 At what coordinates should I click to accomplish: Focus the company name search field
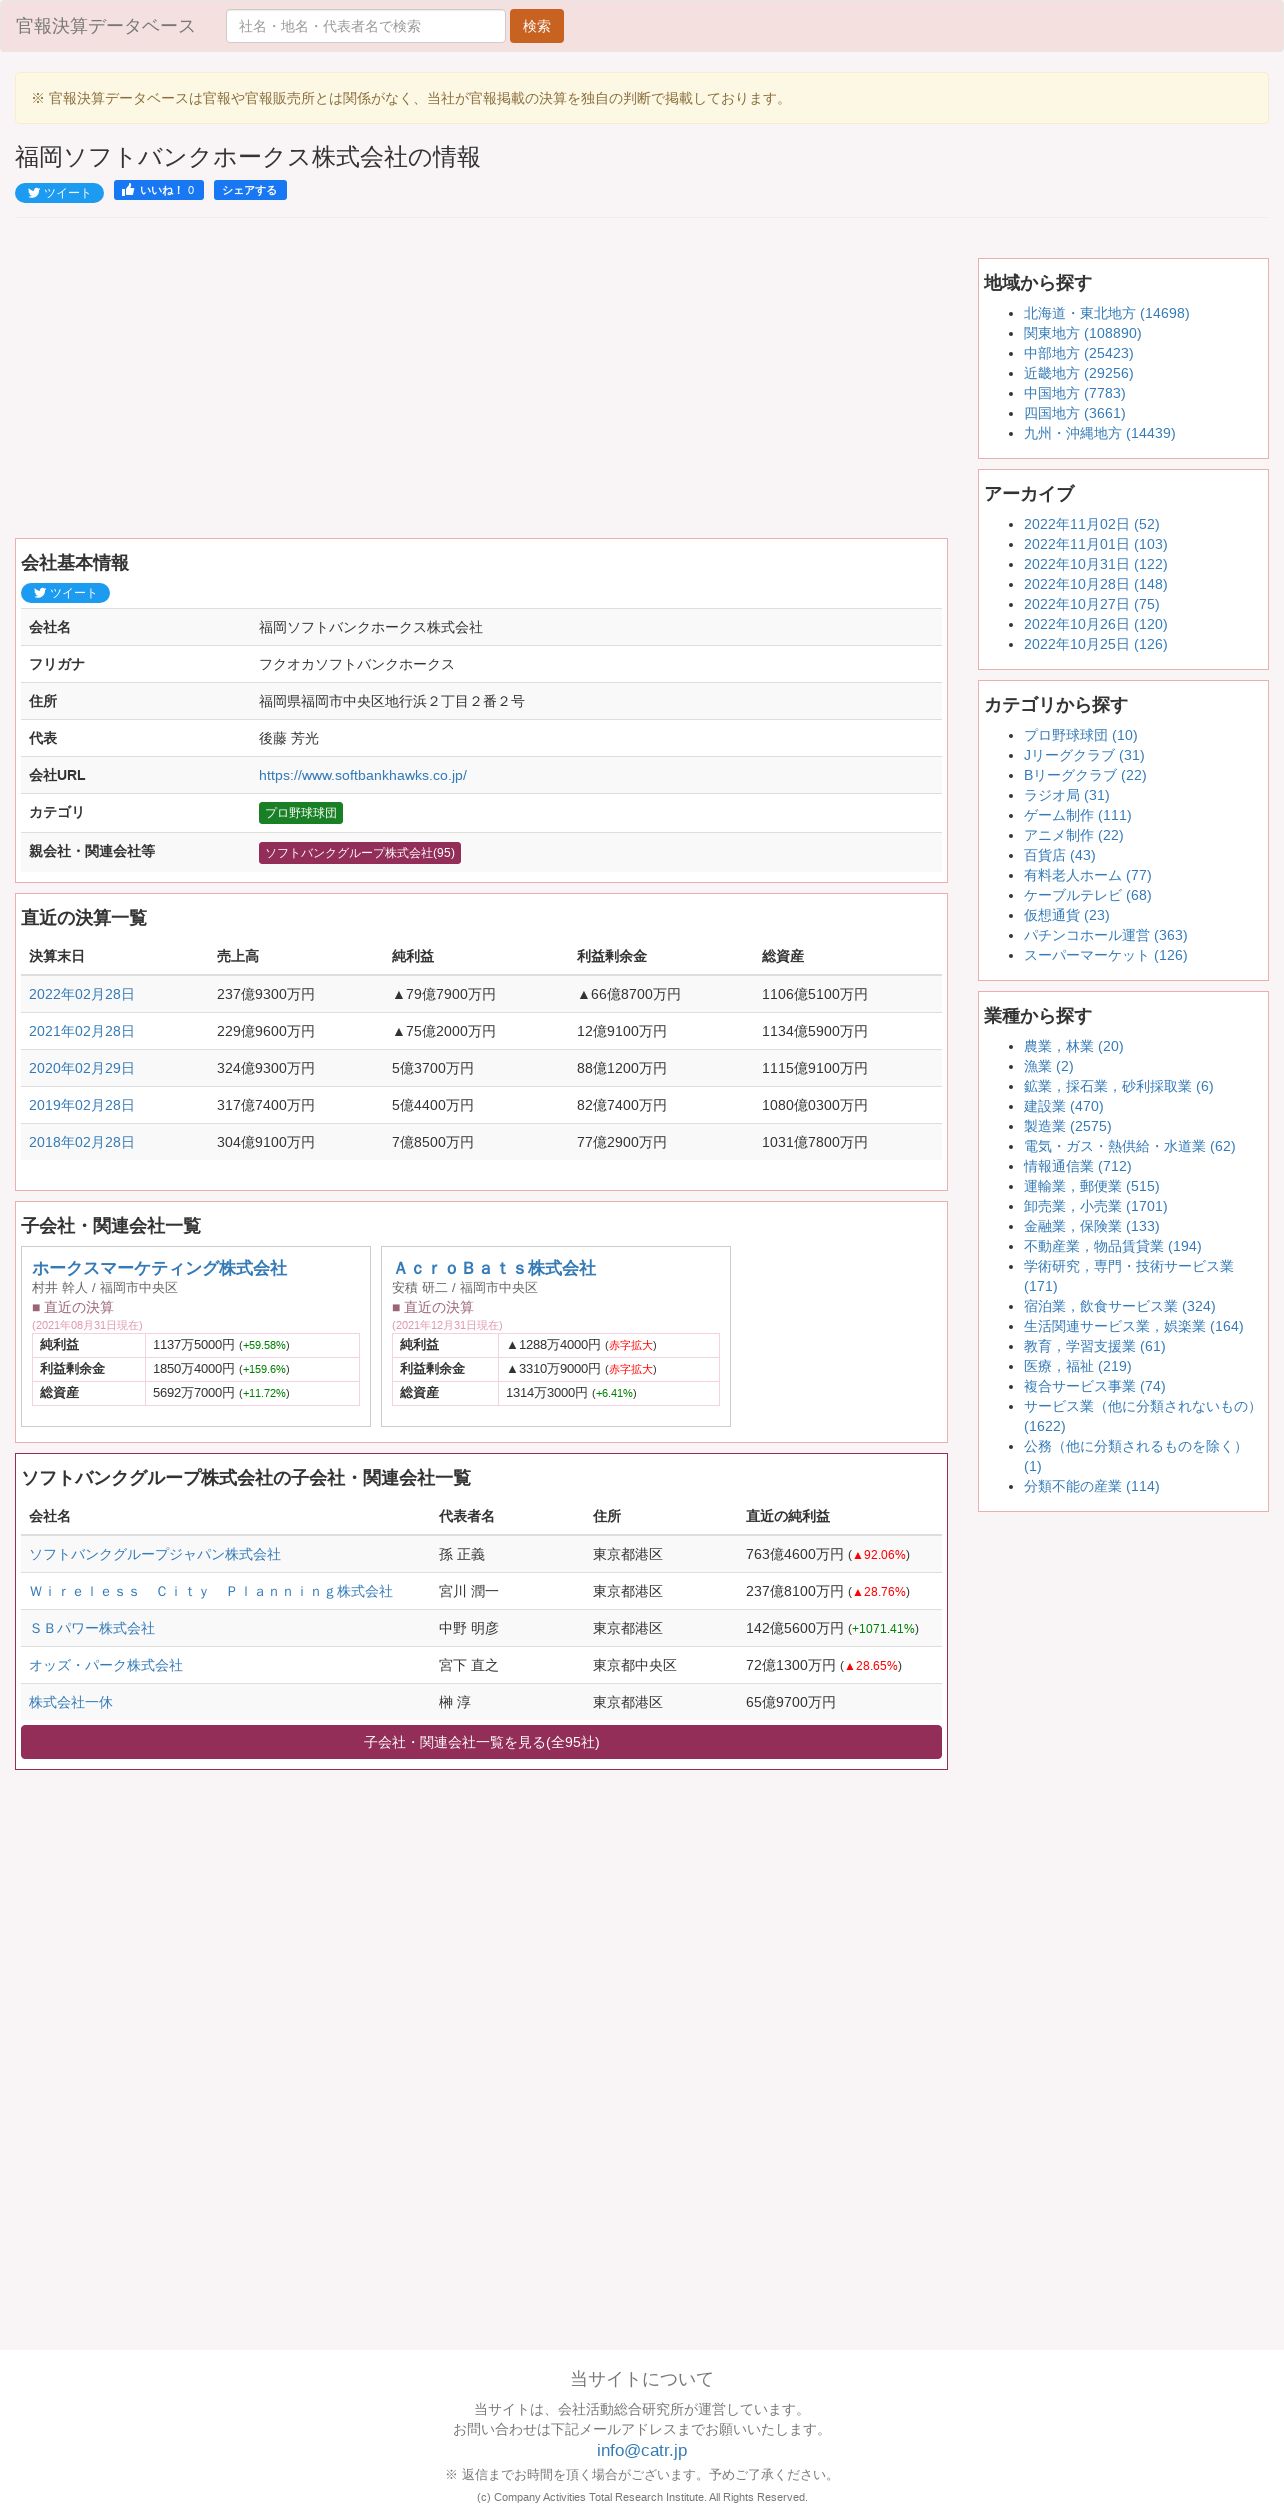366,26
